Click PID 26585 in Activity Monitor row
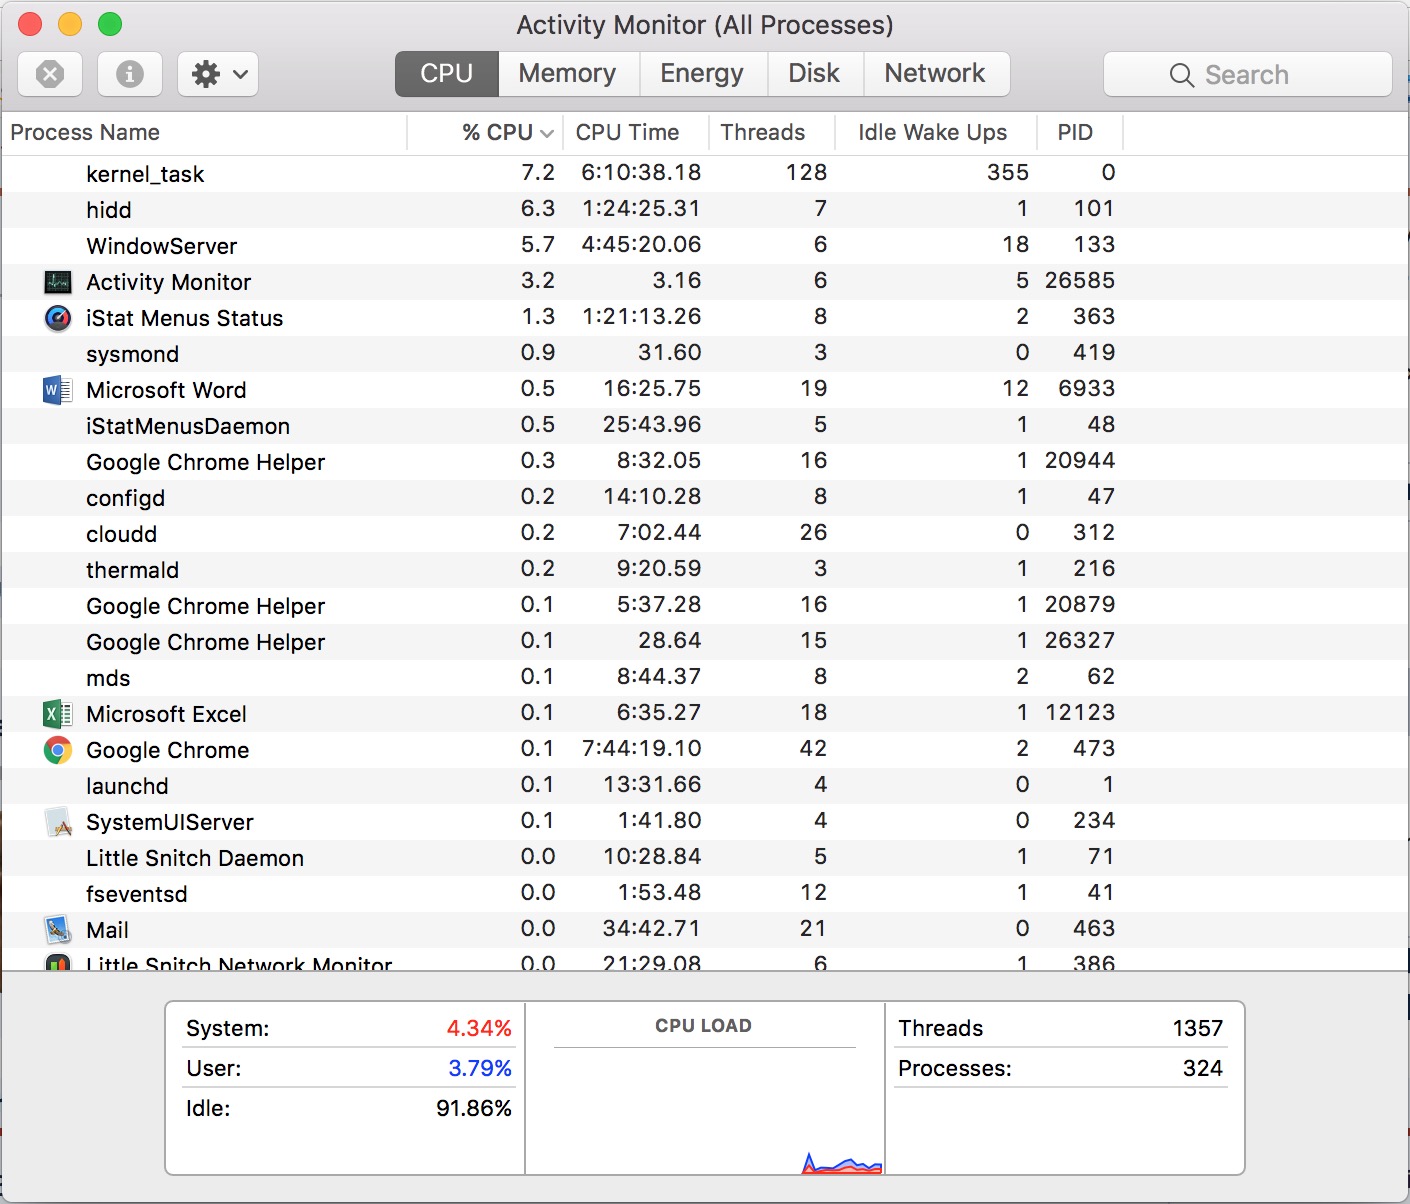The width and height of the screenshot is (1410, 1204). (x=1080, y=280)
